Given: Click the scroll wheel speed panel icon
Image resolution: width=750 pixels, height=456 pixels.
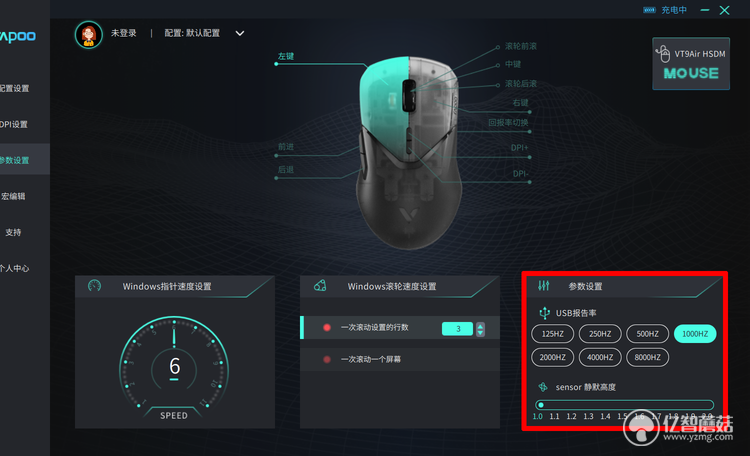Looking at the screenshot, I should [320, 286].
